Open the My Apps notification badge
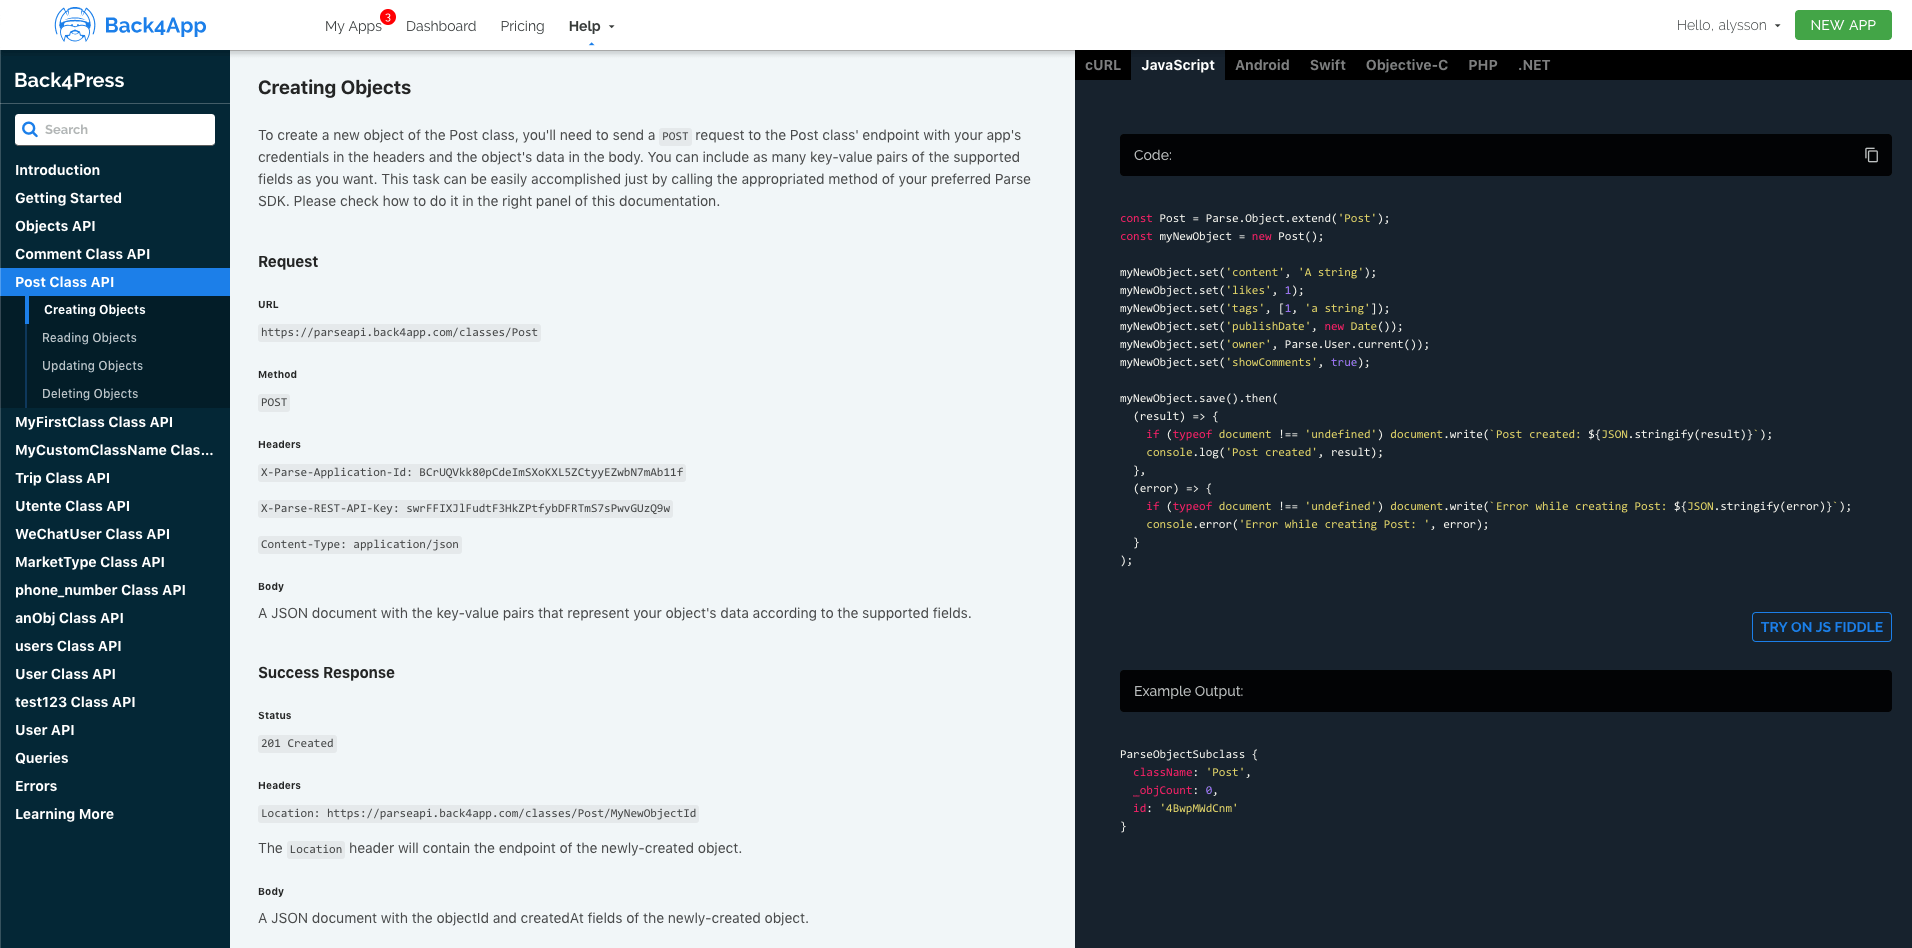The width and height of the screenshot is (1912, 948). 388,17
